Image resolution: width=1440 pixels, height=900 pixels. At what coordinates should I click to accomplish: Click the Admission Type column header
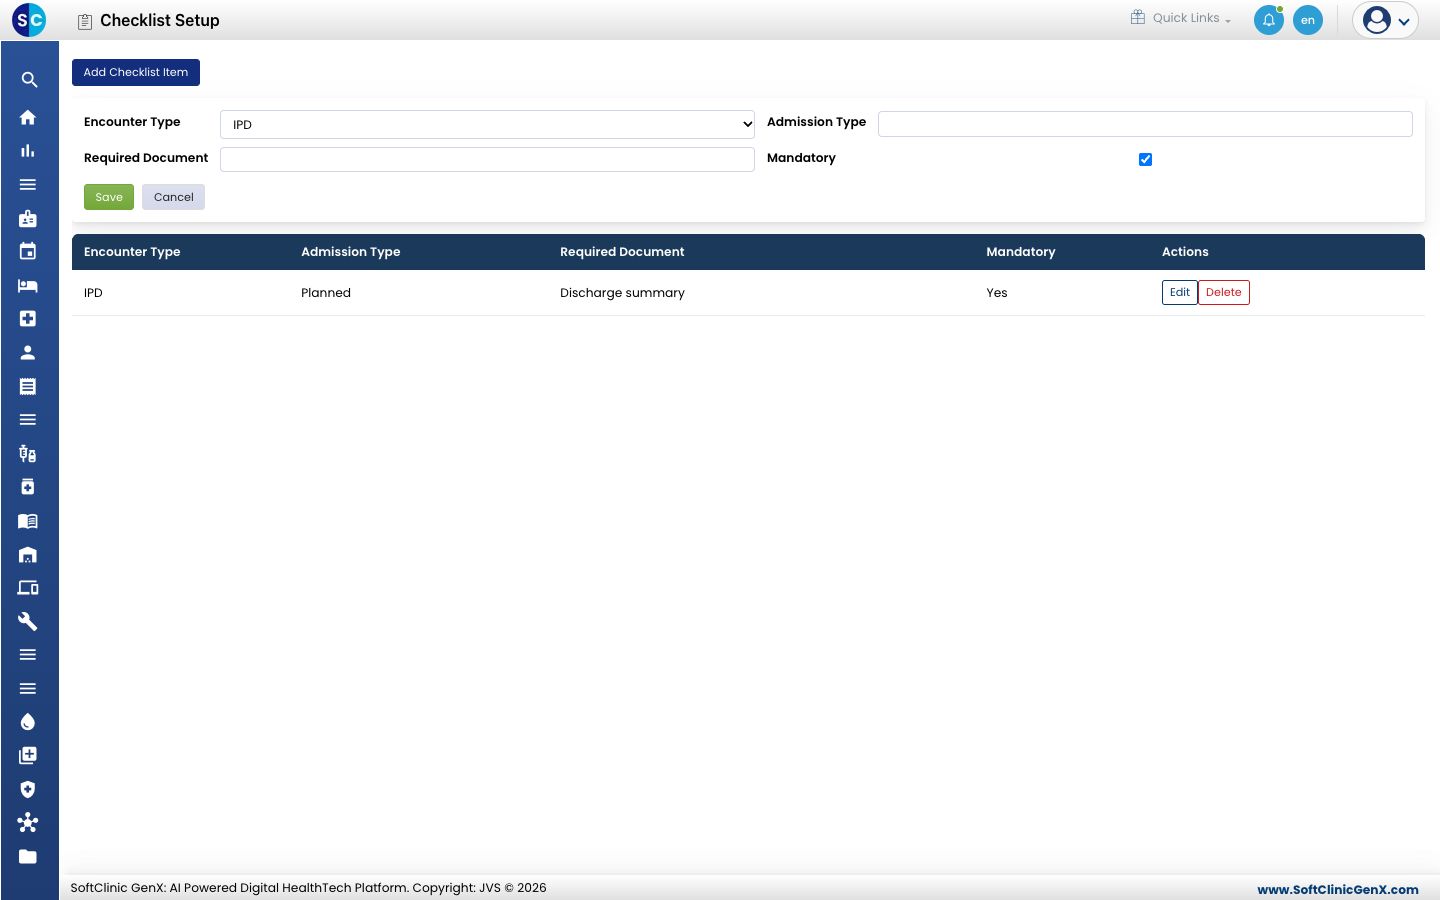[350, 252]
